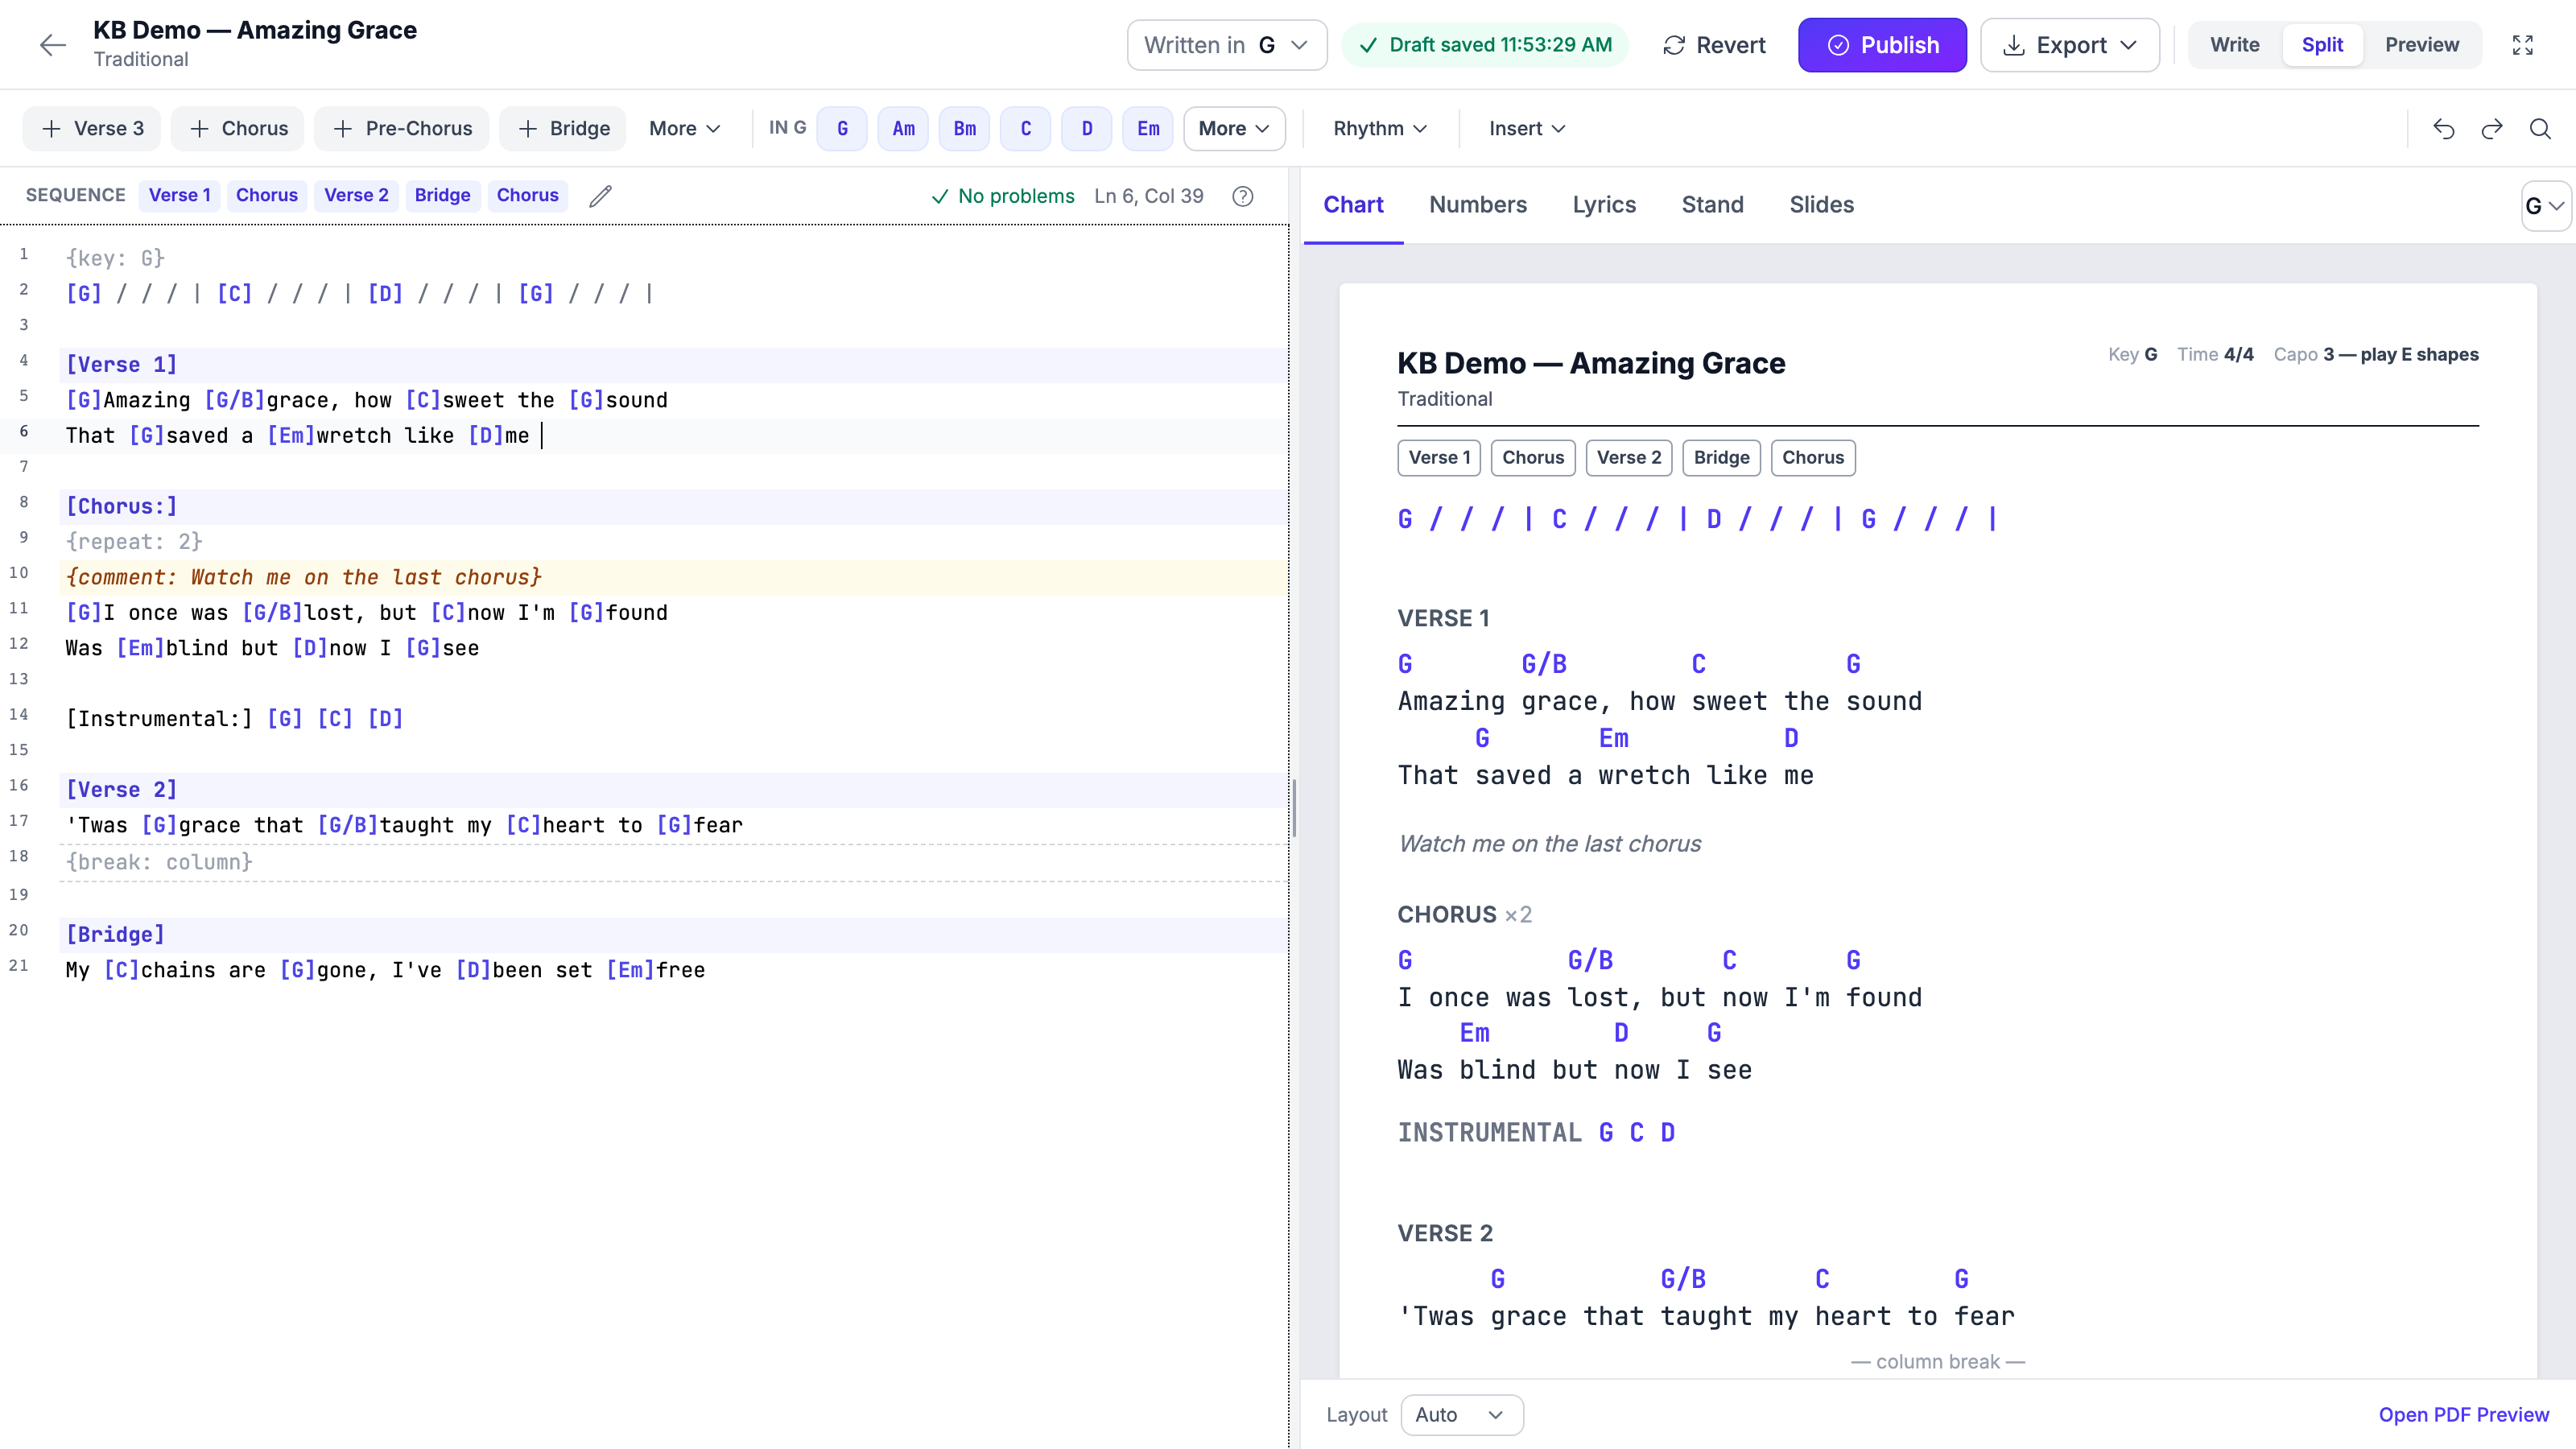Expand the Export dropdown
Viewport: 2576px width, 1449px height.
tap(2070, 45)
